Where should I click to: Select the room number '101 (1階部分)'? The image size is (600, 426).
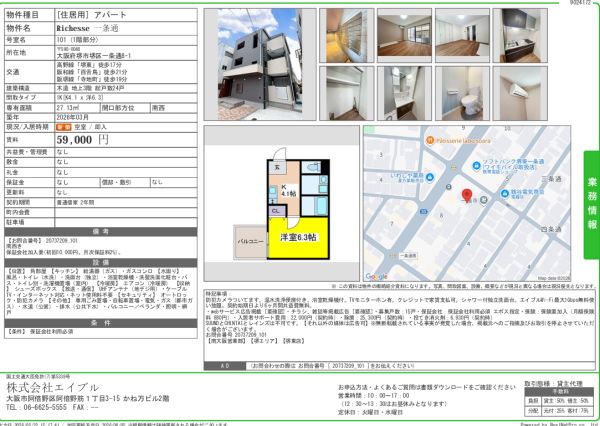pyautogui.click(x=78, y=40)
